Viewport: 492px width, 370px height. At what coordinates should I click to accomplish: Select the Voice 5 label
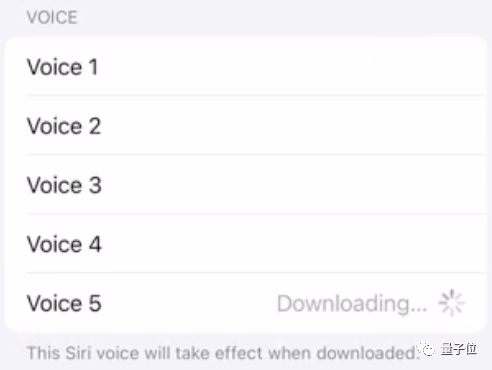[64, 303]
